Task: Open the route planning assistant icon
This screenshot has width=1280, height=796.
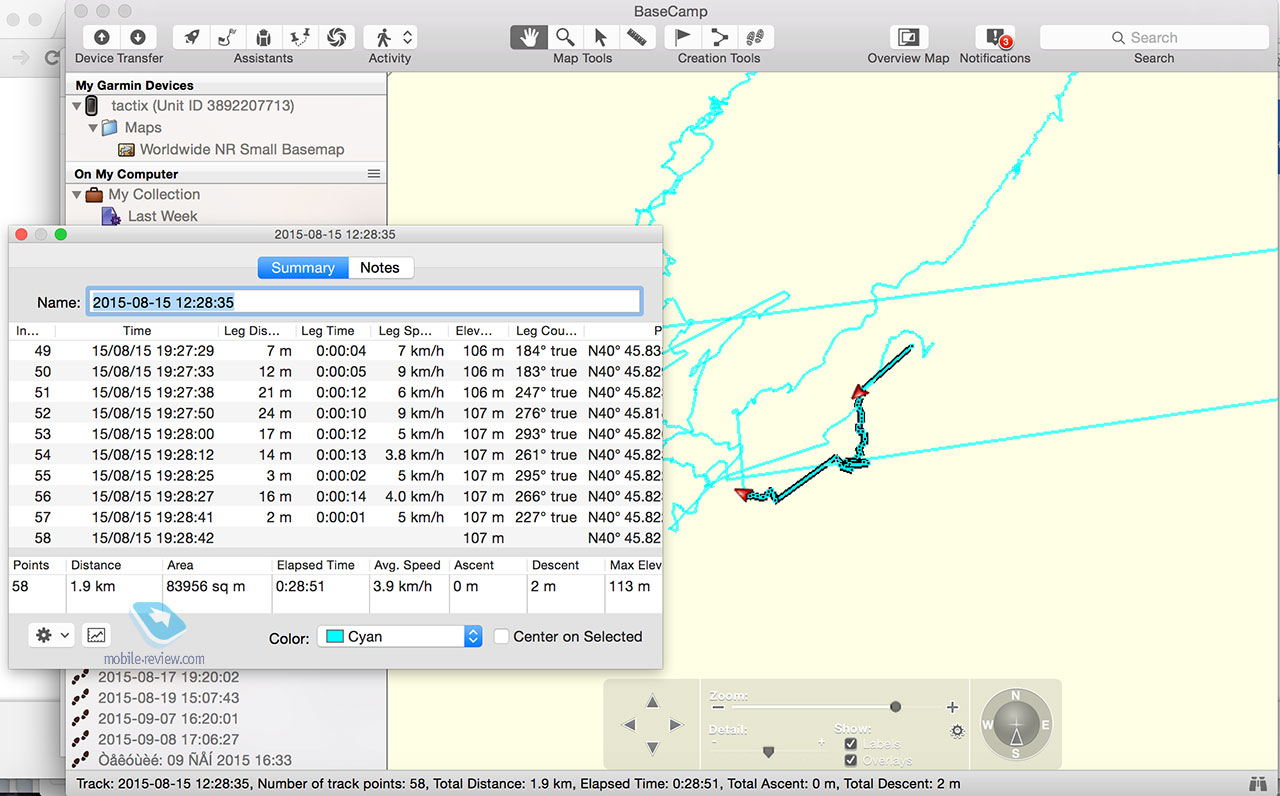Action: [228, 37]
